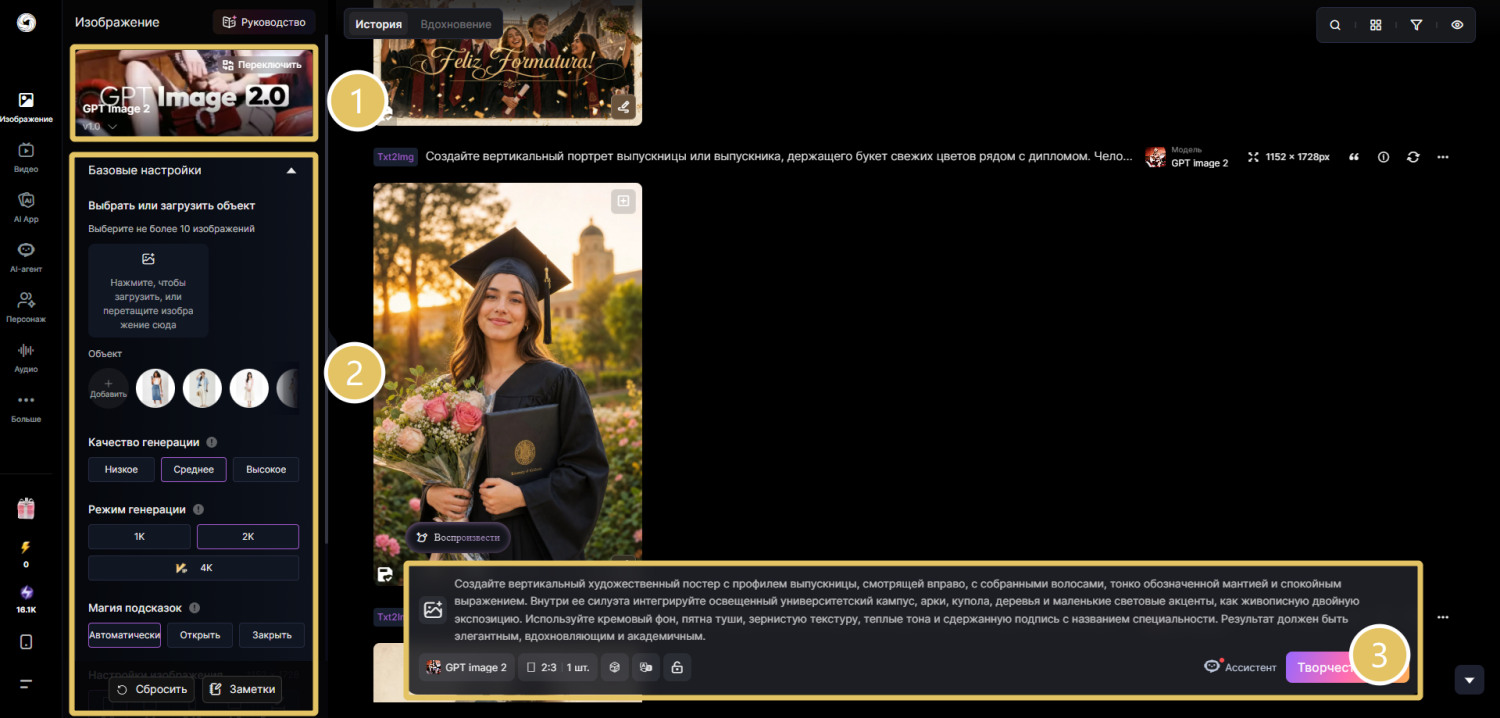
Task: Select Высокое generation quality
Action: click(x=266, y=469)
